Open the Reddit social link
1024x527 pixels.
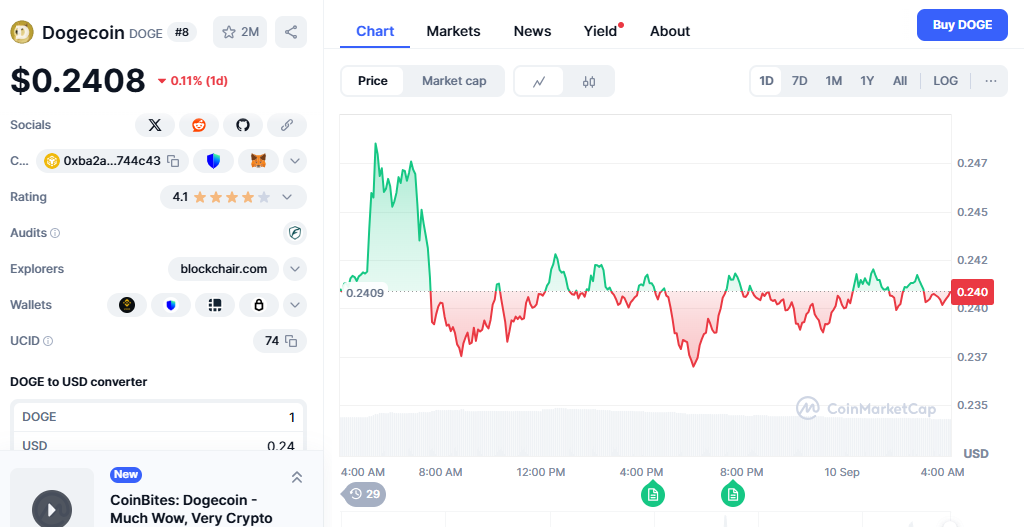coord(199,125)
